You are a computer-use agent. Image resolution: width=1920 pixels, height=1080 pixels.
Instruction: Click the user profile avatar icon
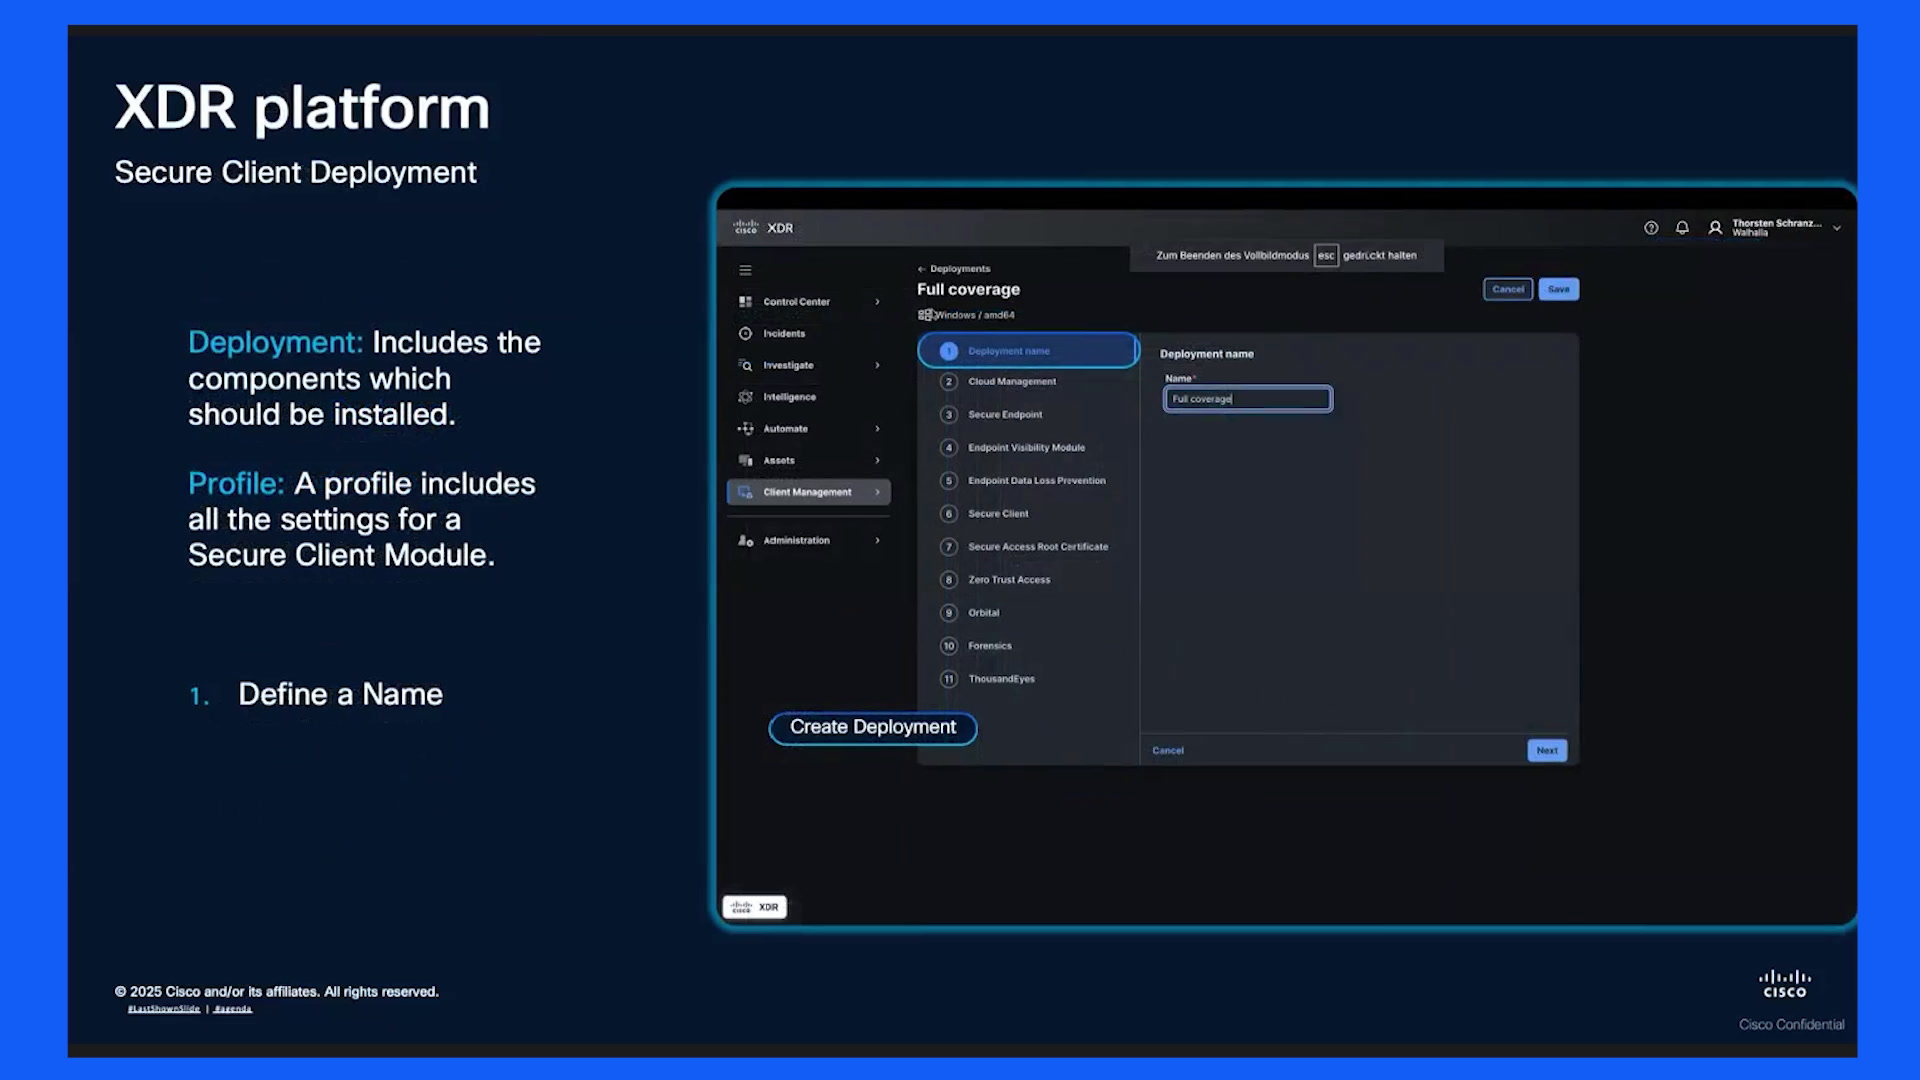(1715, 228)
